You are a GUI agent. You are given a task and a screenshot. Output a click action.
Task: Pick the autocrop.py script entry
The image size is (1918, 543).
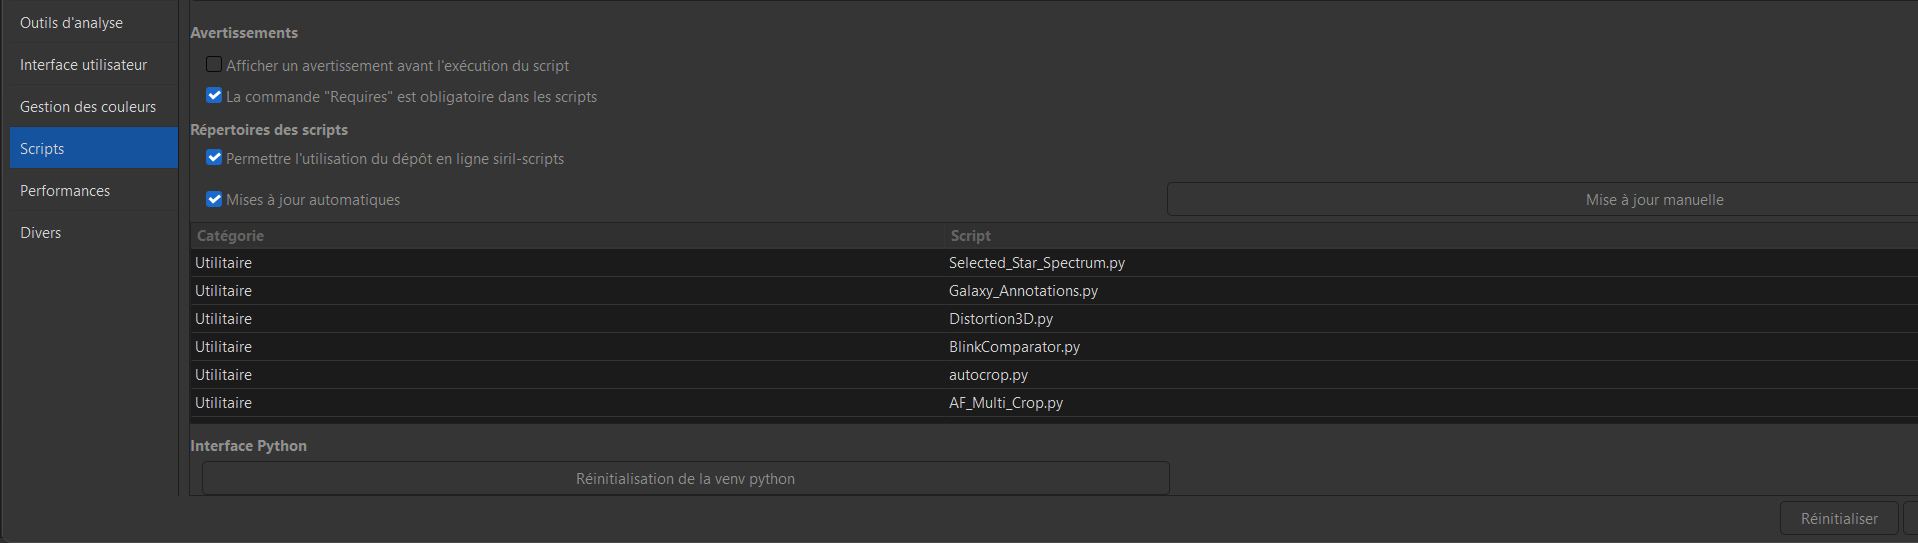tap(988, 374)
